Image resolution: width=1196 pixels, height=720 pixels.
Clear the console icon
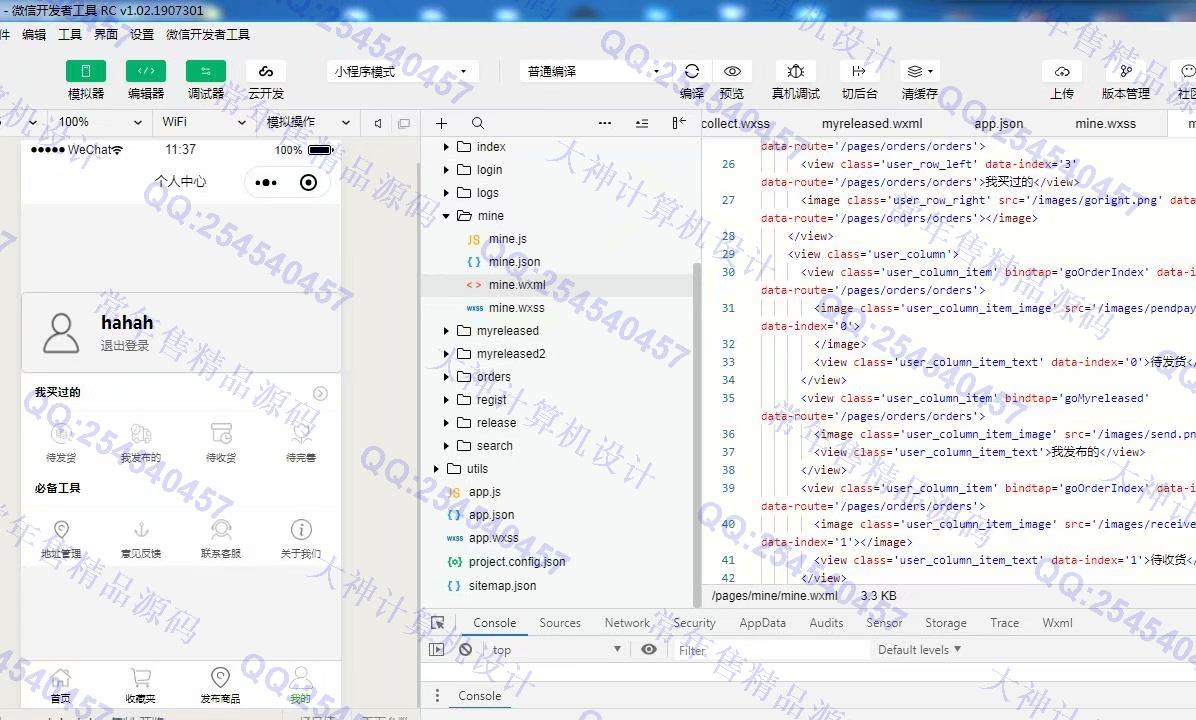[465, 650]
